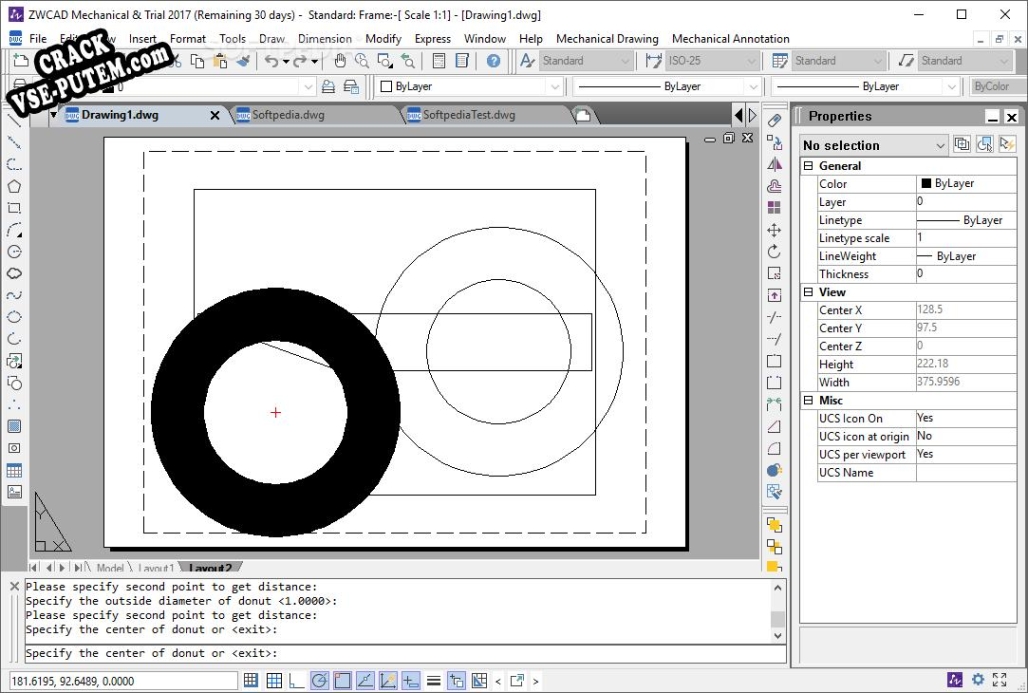This screenshot has width=1028, height=693.
Task: Open Help via the question mark icon
Action: (493, 61)
